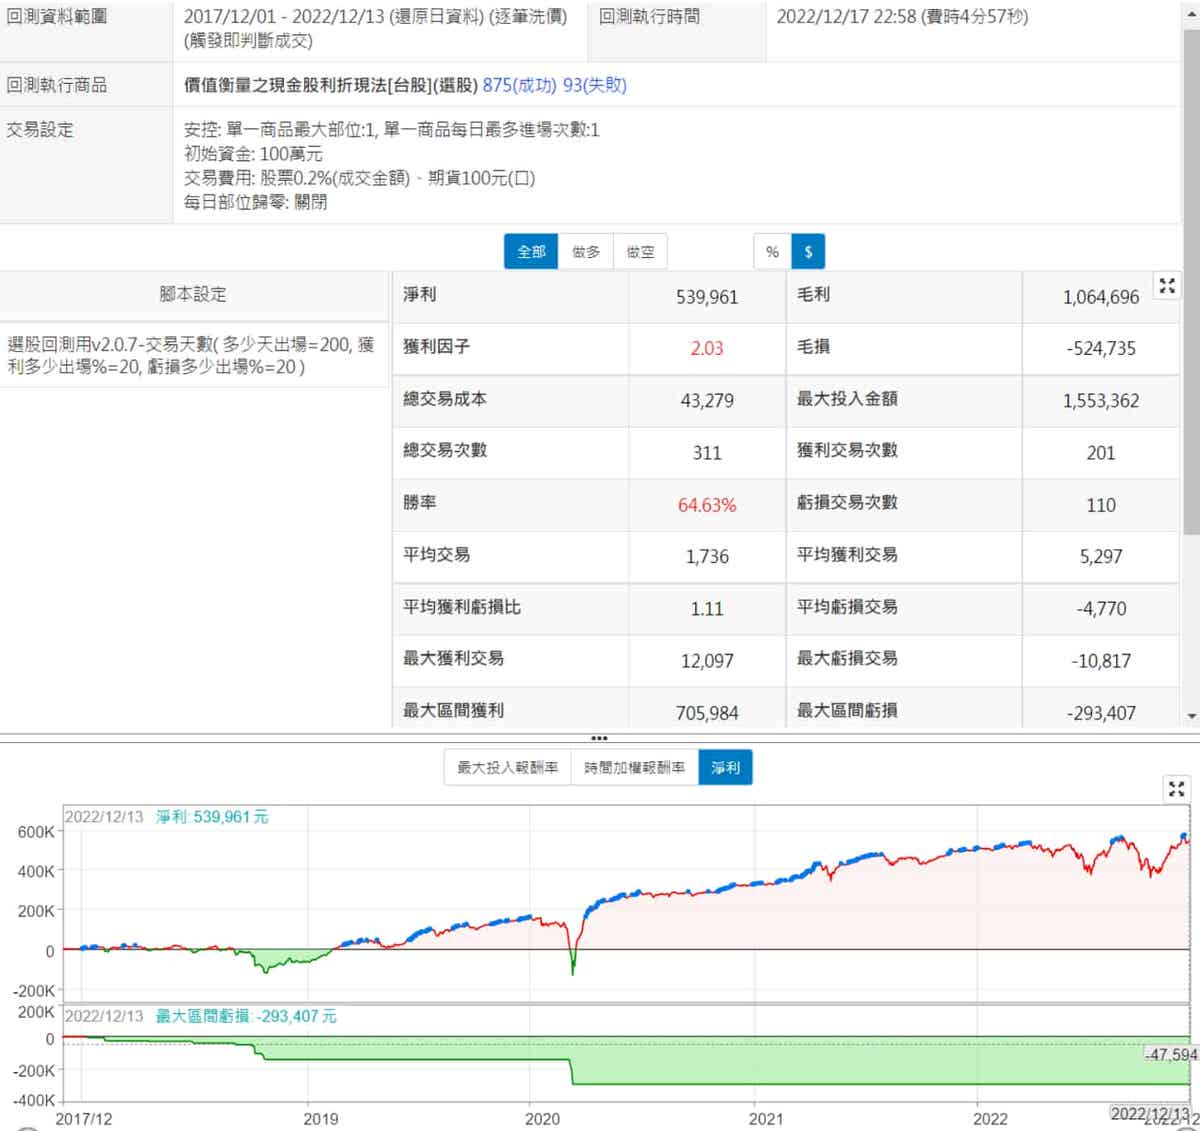This screenshot has height=1131, width=1200.
Task: Switch display to percentage (%) mode
Action: [772, 252]
